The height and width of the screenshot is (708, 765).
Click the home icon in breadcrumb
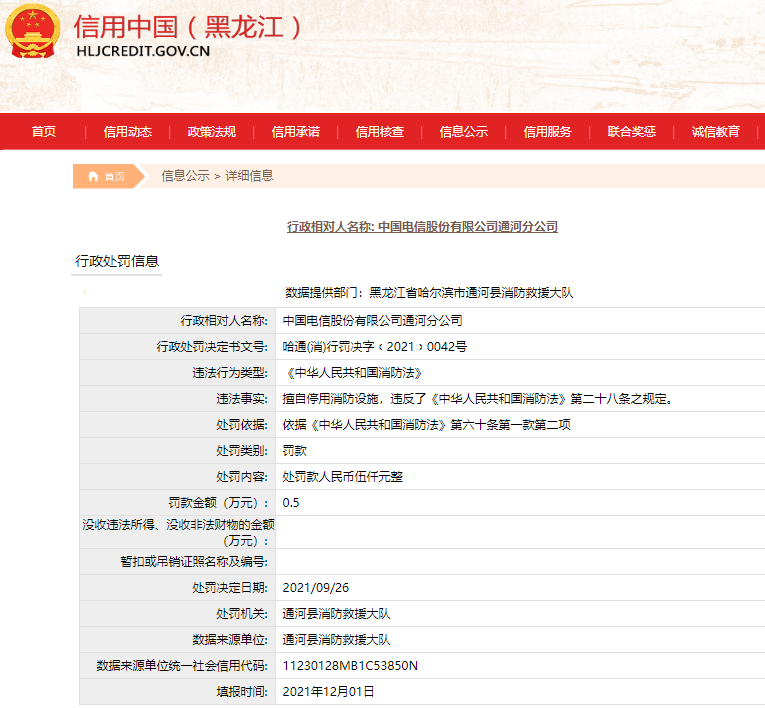click(93, 176)
